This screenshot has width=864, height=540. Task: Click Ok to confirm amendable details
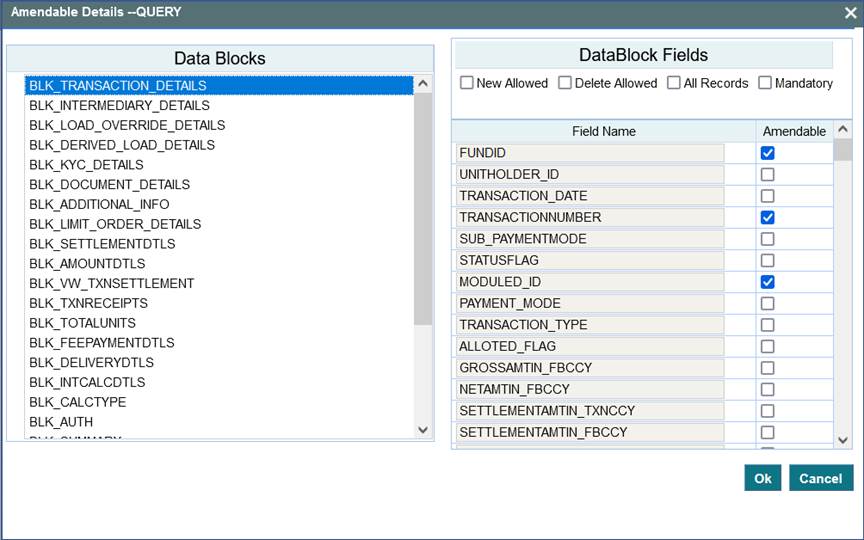click(x=763, y=478)
